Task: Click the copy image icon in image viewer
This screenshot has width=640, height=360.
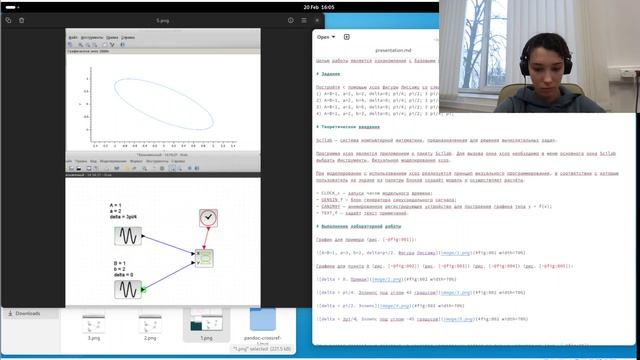Action: point(9,20)
